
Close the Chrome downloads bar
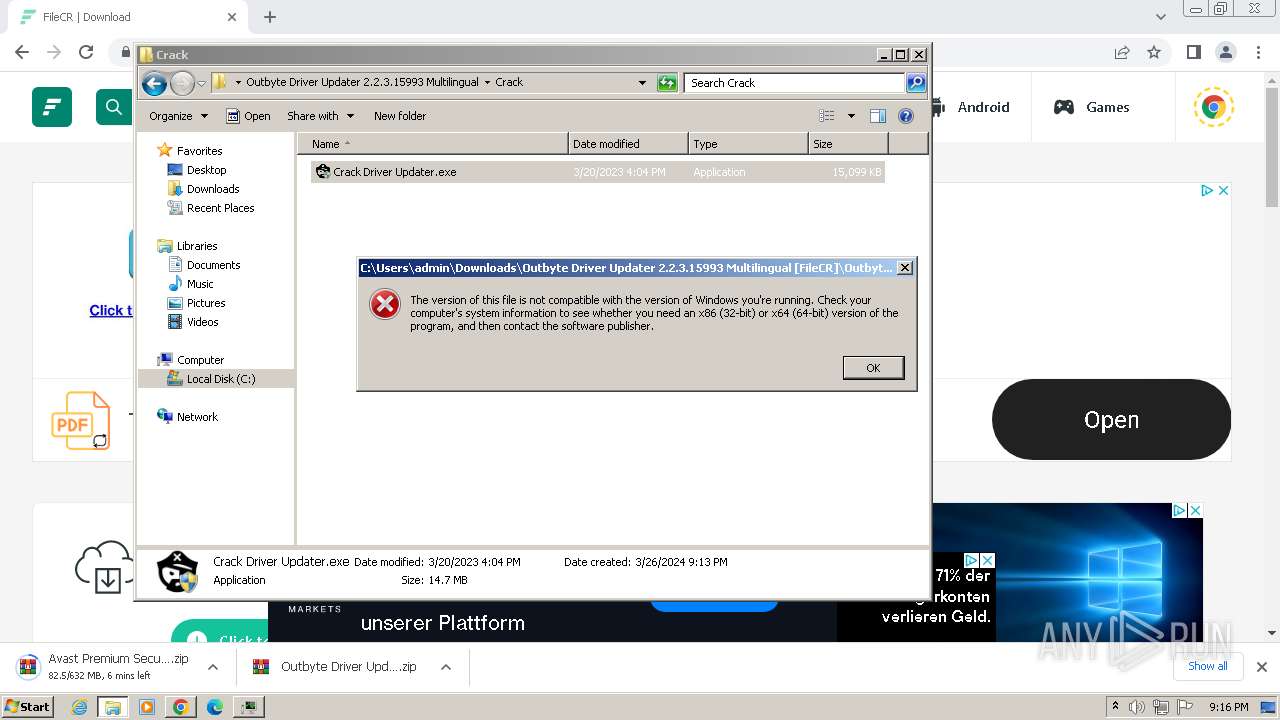coord(1262,667)
